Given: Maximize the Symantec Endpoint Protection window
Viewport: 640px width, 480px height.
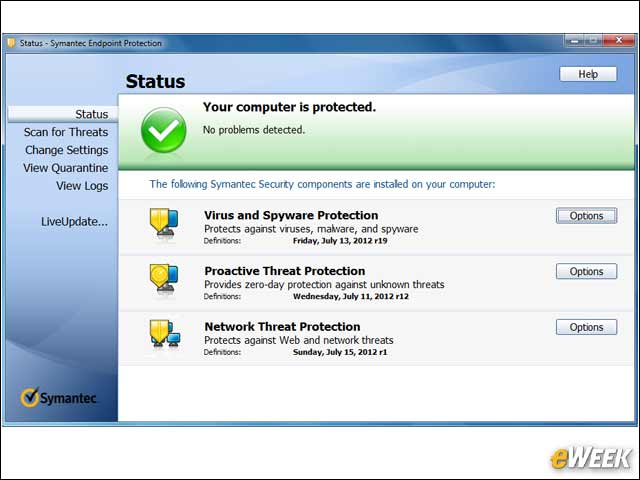Looking at the screenshot, I should pos(594,40).
